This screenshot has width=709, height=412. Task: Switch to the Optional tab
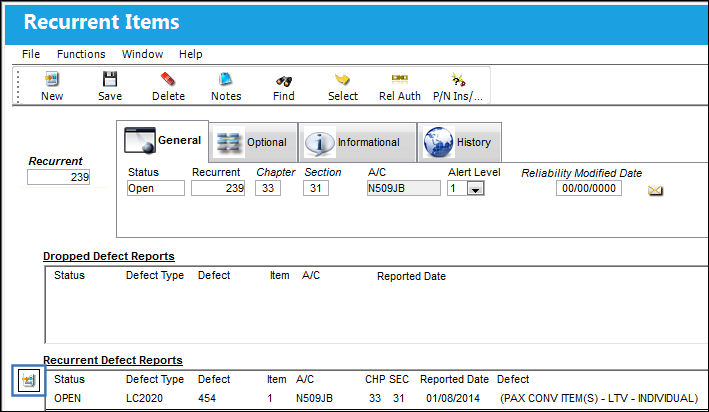(x=253, y=142)
